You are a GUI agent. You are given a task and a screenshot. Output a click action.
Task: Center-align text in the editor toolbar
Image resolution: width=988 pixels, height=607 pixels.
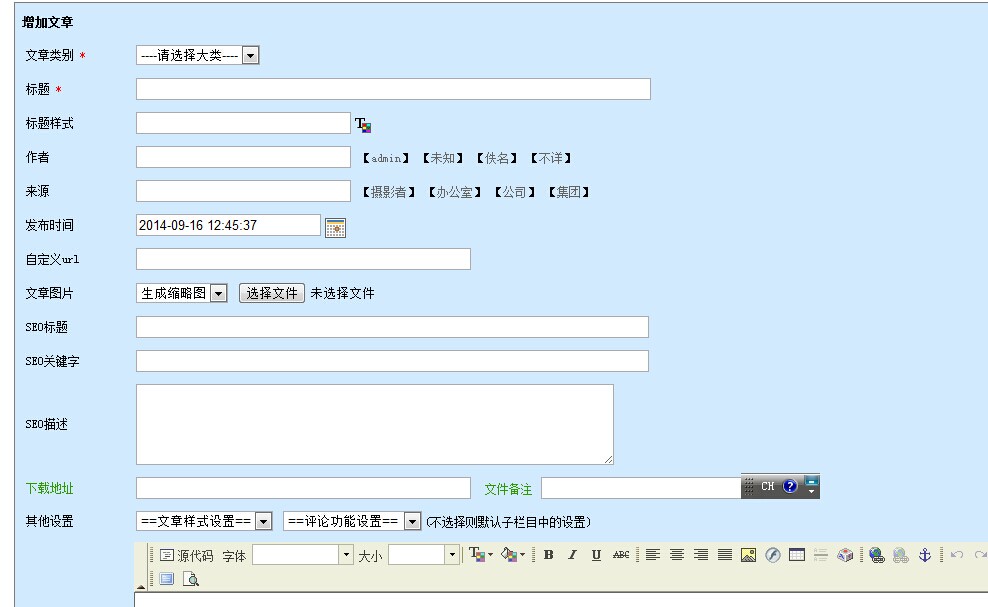point(677,555)
